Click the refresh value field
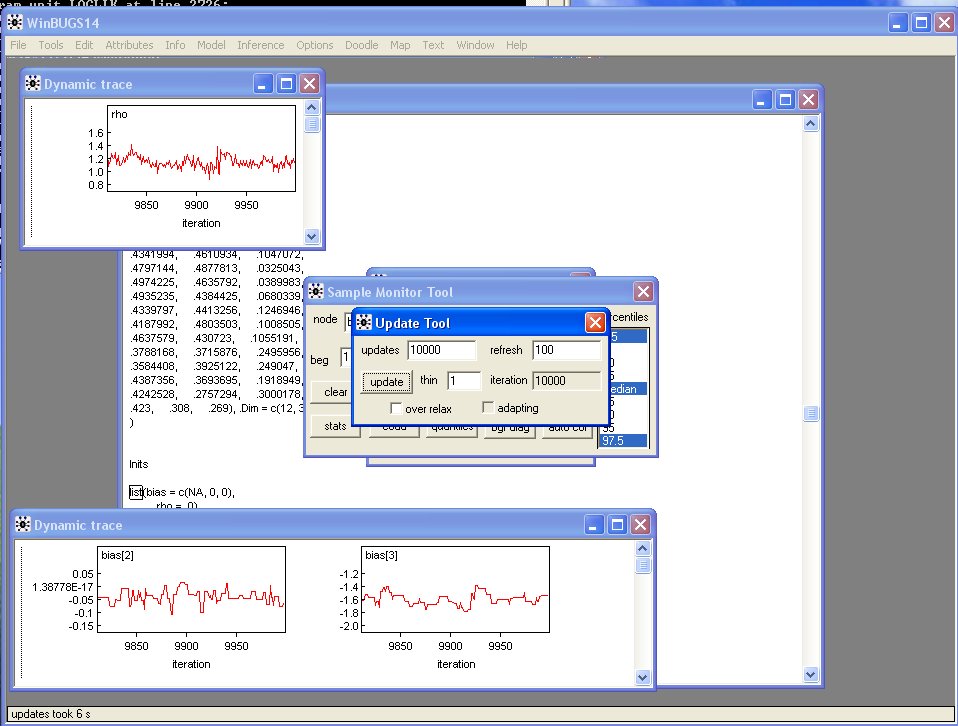Image resolution: width=958 pixels, height=726 pixels. click(x=566, y=351)
